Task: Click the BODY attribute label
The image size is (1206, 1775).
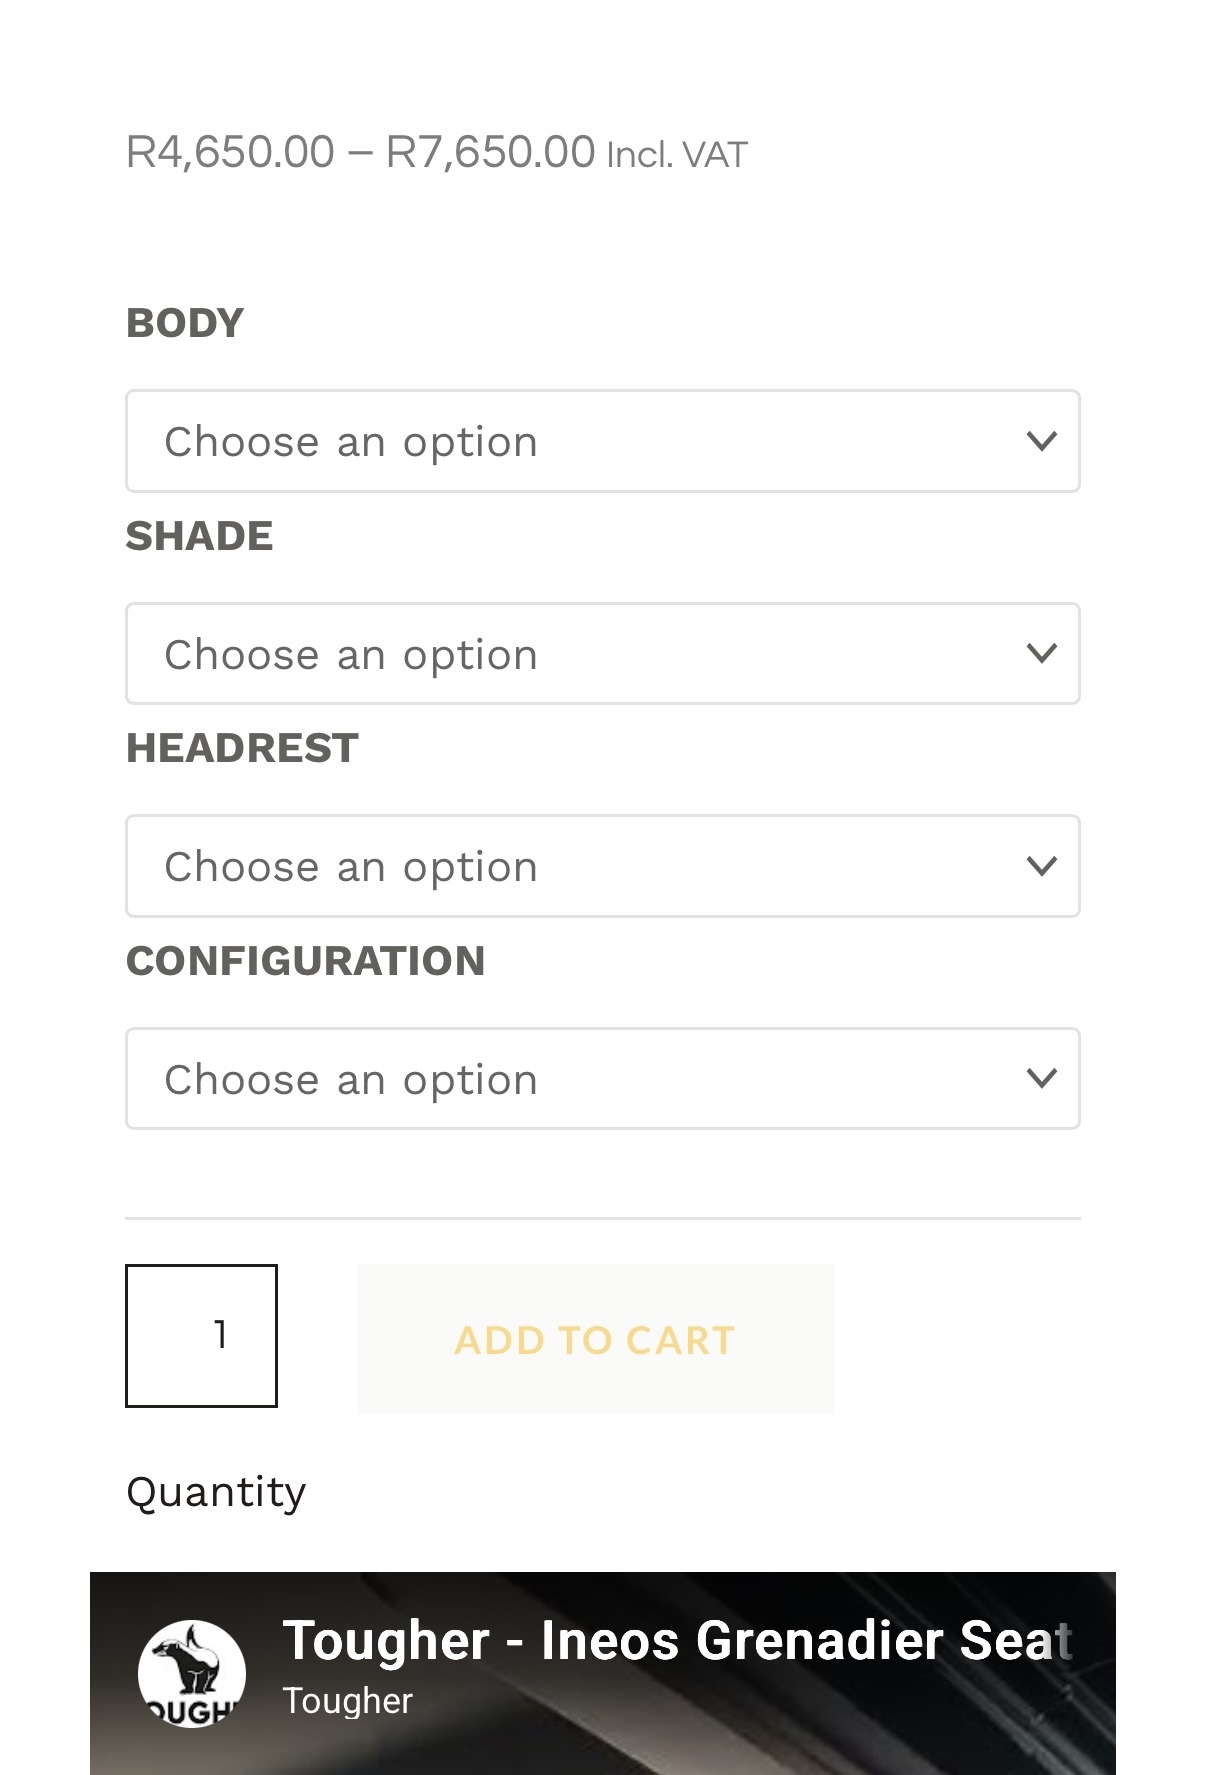Action: pyautogui.click(x=185, y=323)
